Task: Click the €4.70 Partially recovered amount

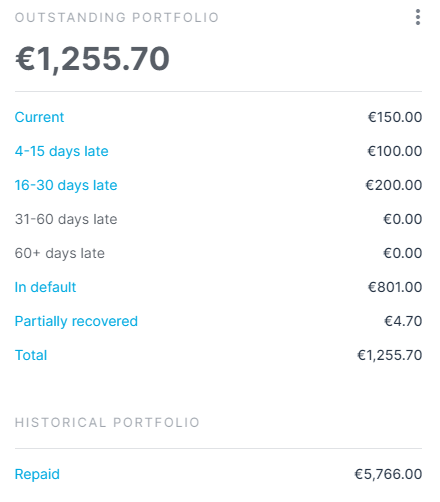Action: (403, 321)
